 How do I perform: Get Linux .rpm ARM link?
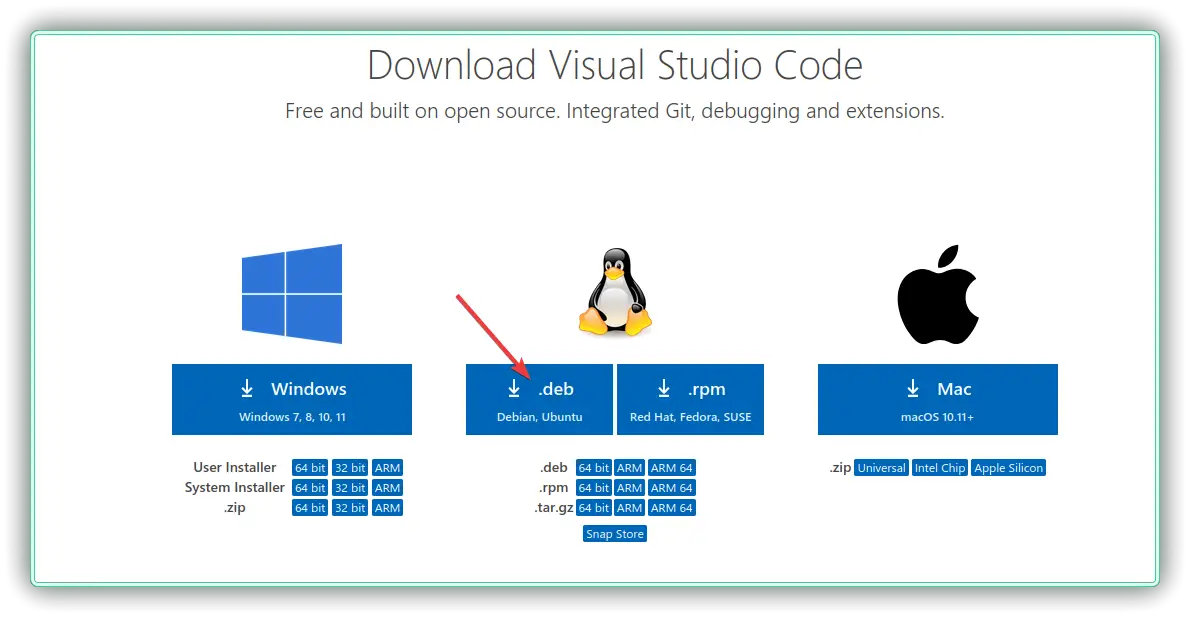pos(629,487)
